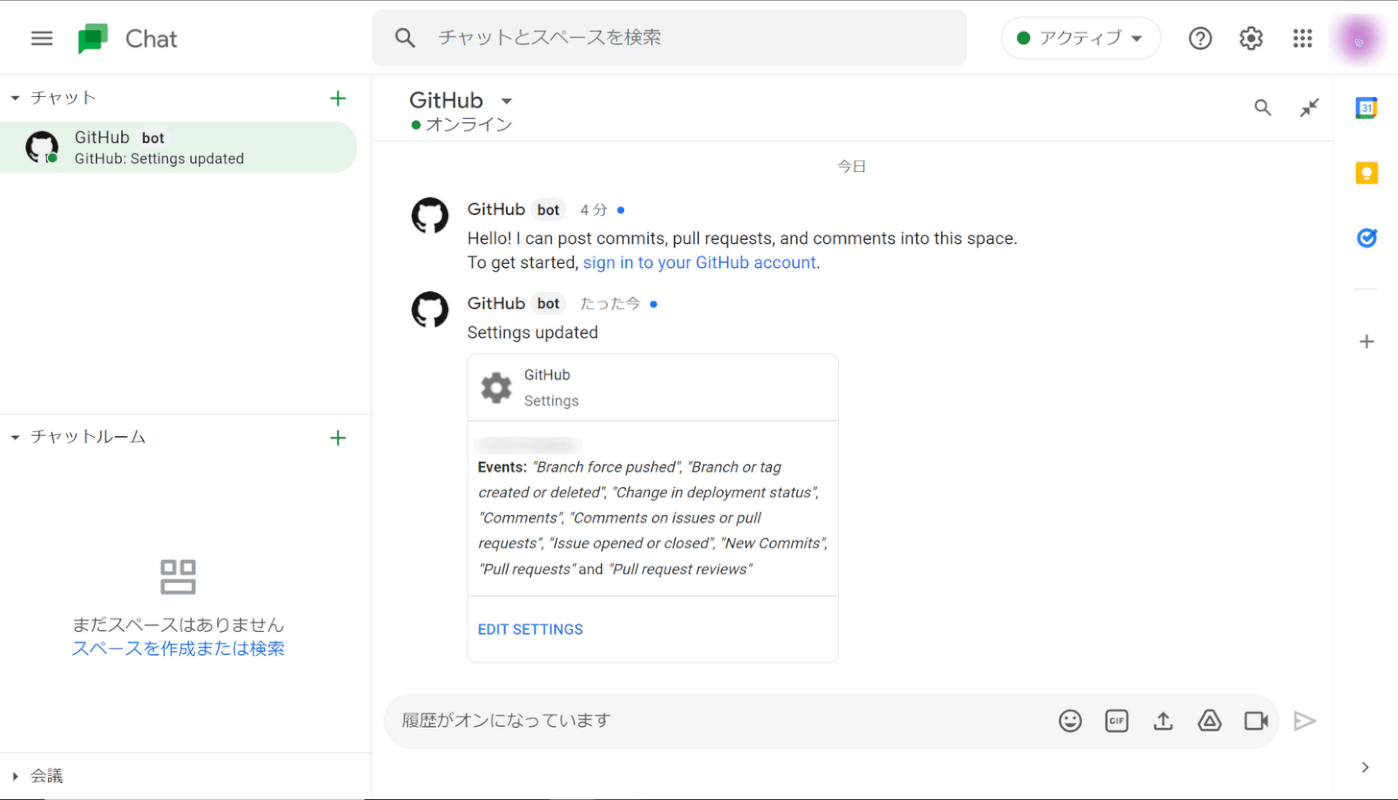This screenshot has width=1398, height=800.
Task: Select the GitHub bot conversation in sidebar
Action: (178, 147)
